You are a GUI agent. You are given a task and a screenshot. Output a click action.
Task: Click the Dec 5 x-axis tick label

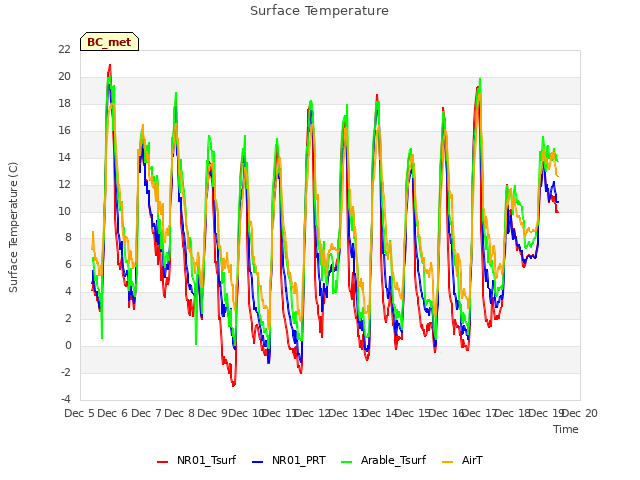(80, 413)
